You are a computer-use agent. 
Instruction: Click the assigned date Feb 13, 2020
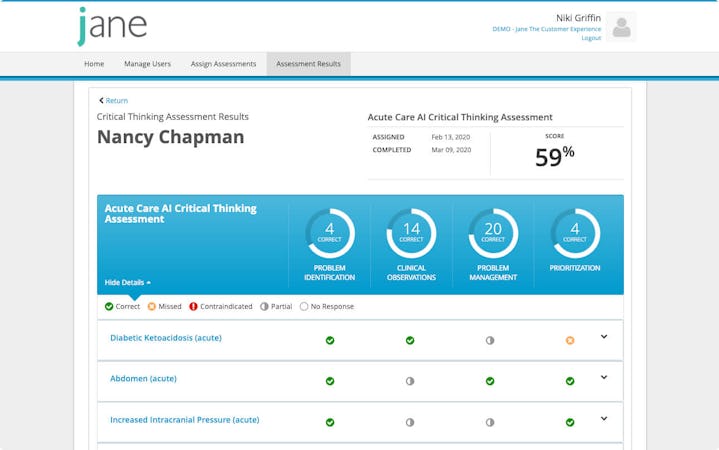click(x=451, y=137)
